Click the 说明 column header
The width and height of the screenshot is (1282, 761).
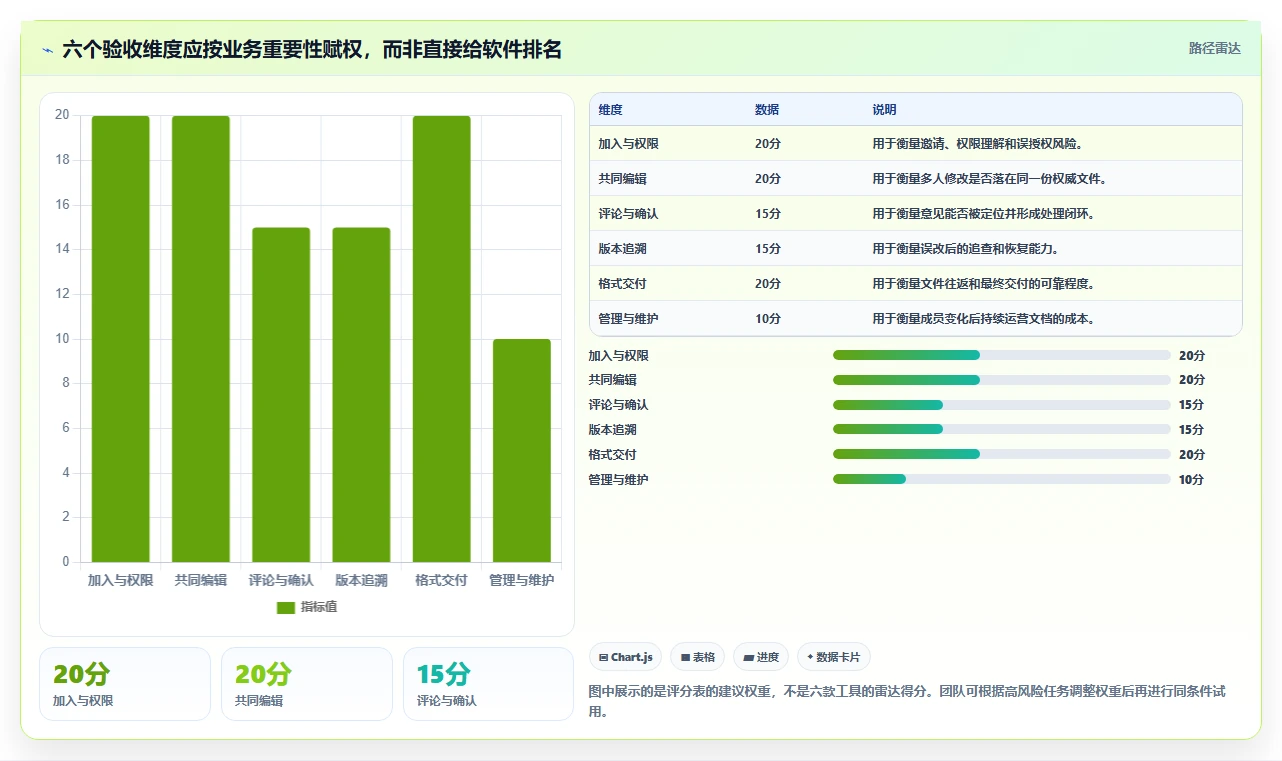pyautogui.click(x=884, y=110)
